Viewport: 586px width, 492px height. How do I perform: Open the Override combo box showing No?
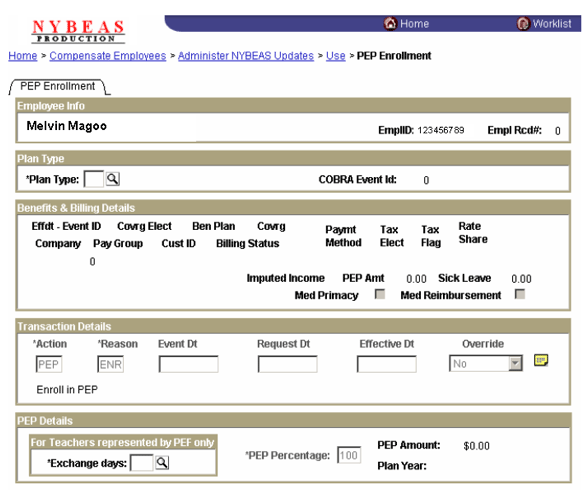486,363
